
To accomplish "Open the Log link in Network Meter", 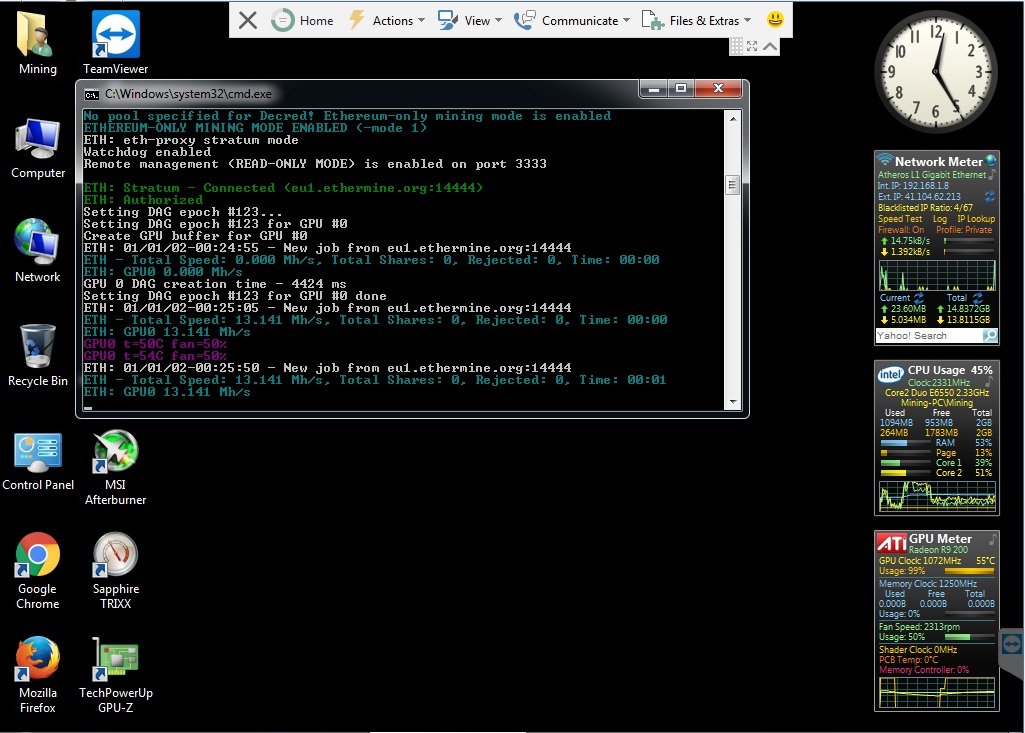I will [939, 219].
